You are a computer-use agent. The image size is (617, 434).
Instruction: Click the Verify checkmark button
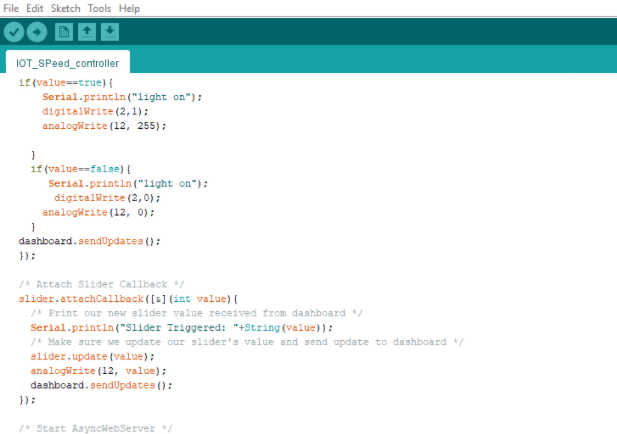tap(14, 32)
